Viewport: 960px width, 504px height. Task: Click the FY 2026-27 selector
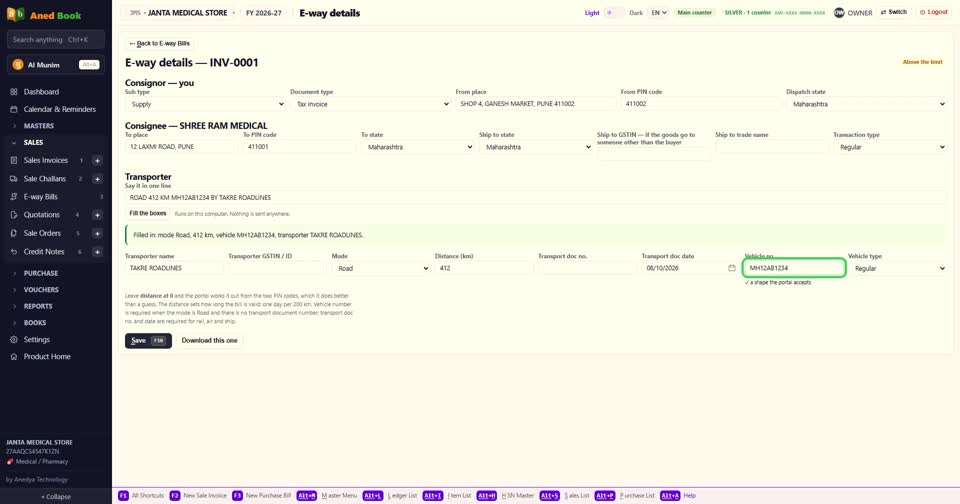click(x=264, y=13)
